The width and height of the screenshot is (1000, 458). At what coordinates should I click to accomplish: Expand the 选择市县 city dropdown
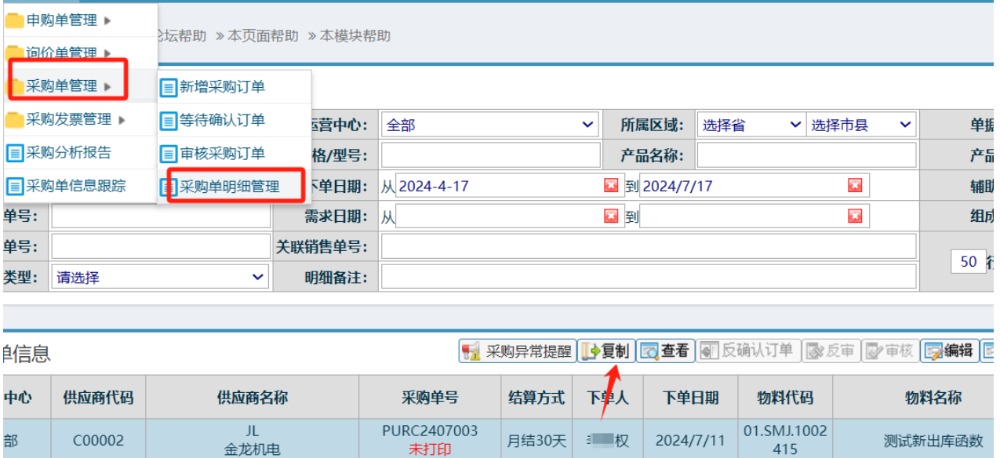click(x=861, y=125)
